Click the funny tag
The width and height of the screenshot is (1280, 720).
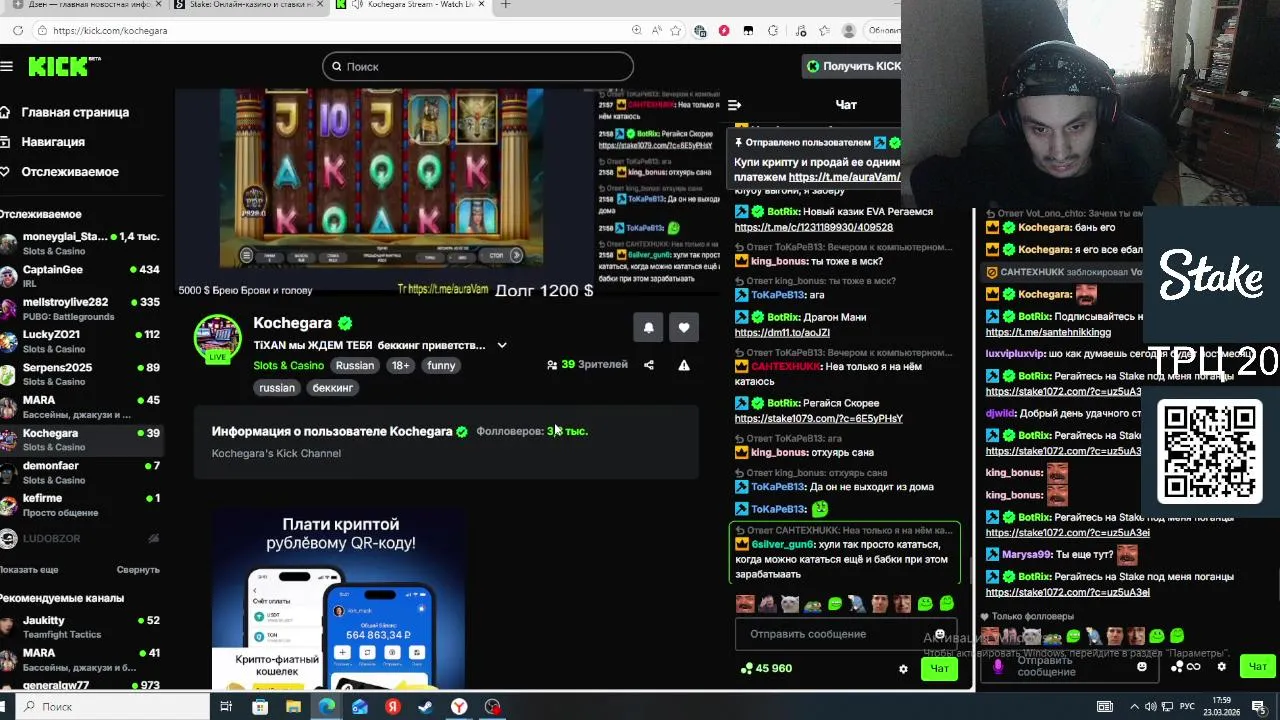coord(441,366)
